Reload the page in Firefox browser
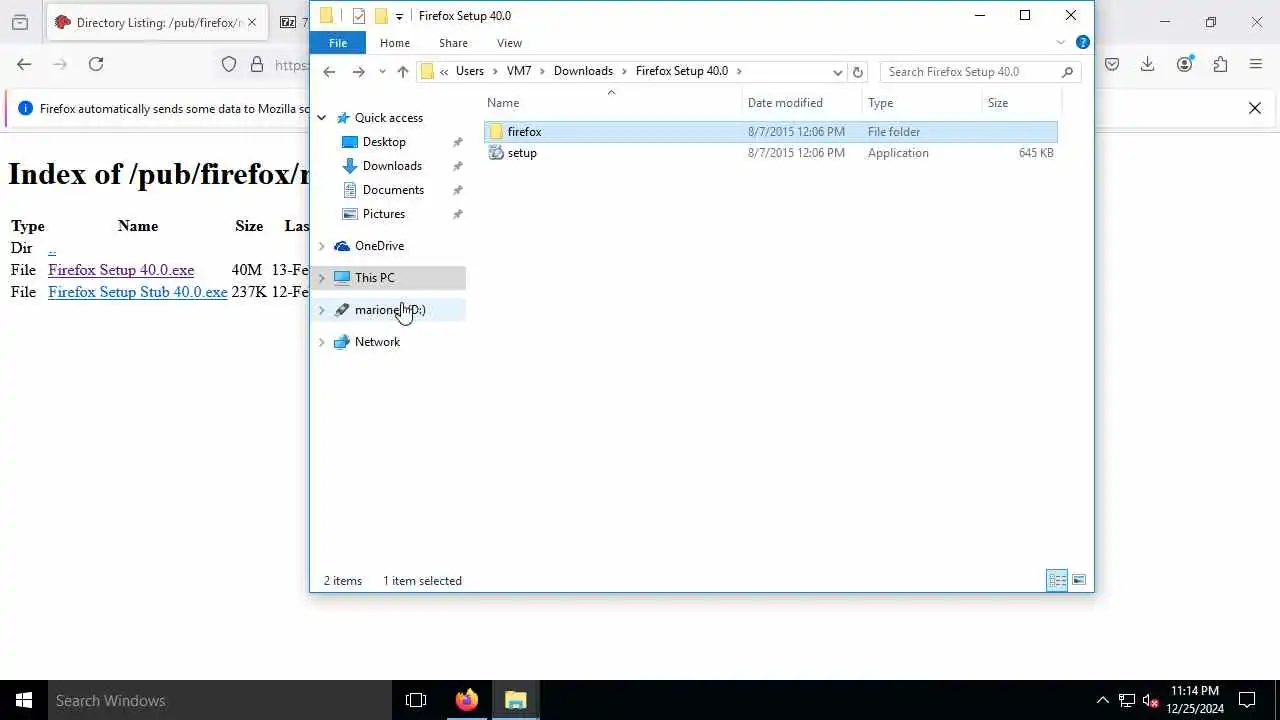1280x720 pixels. pyautogui.click(x=96, y=64)
